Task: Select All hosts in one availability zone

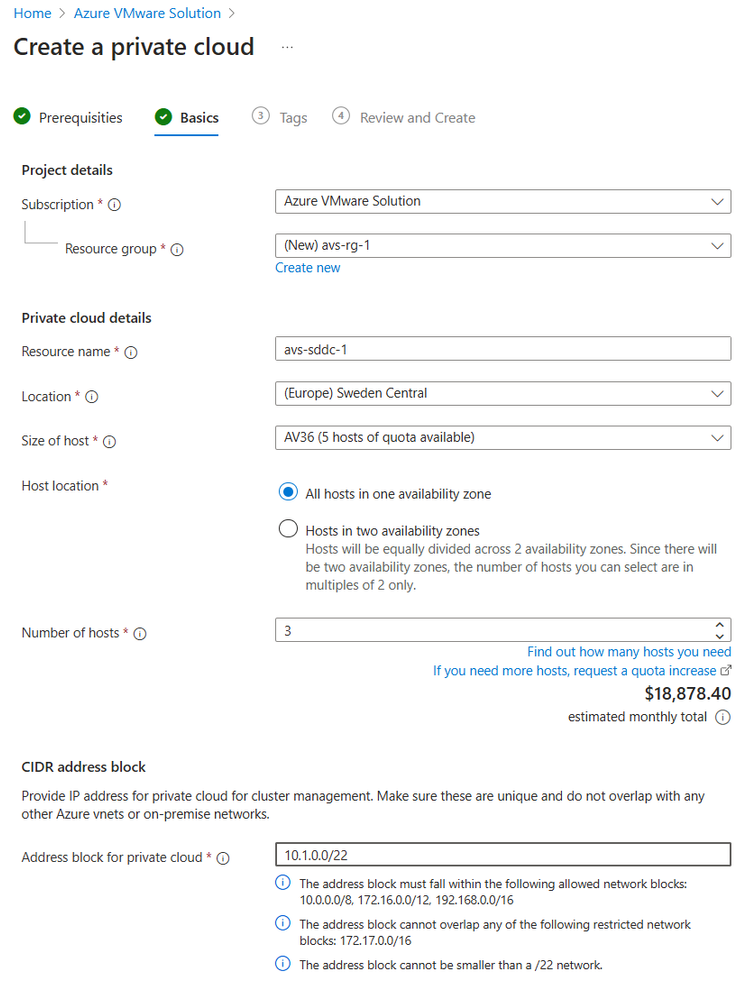Action: [x=288, y=492]
